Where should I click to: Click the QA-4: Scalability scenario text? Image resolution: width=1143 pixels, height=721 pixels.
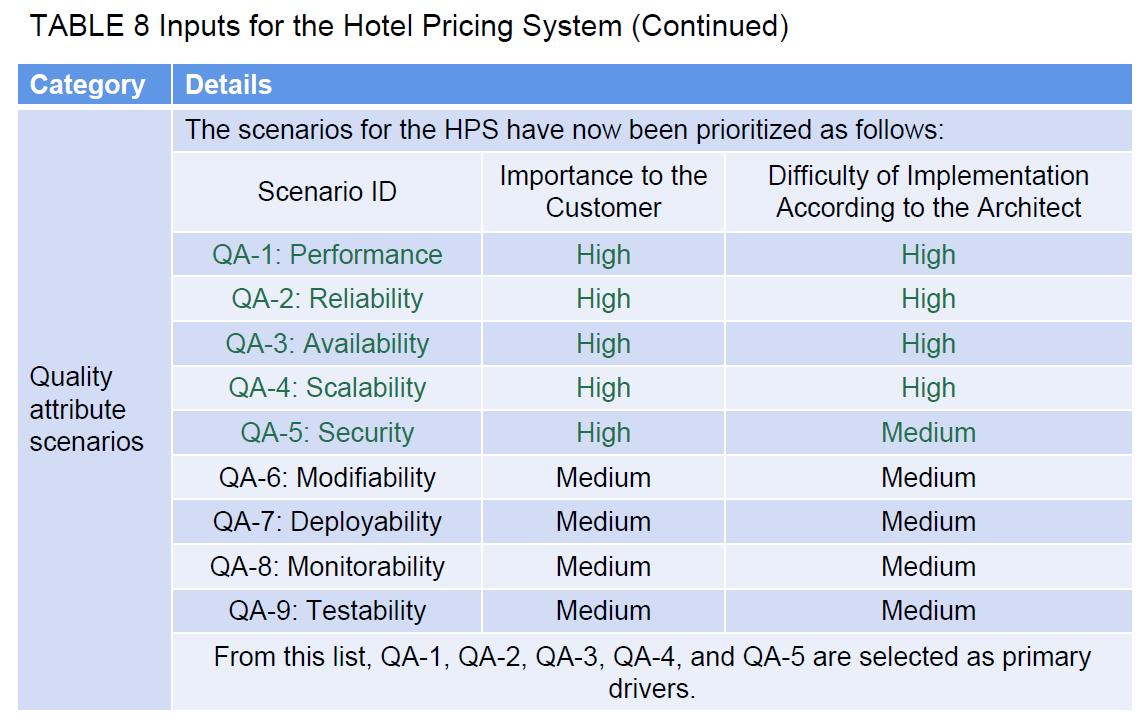click(x=327, y=388)
